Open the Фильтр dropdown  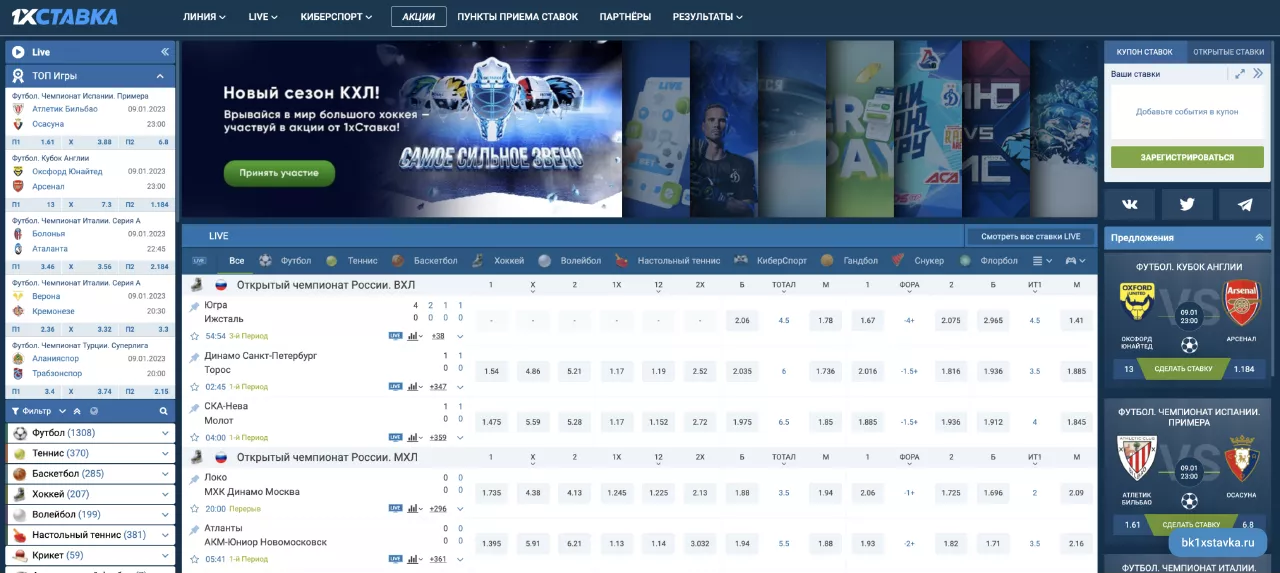(x=40, y=411)
